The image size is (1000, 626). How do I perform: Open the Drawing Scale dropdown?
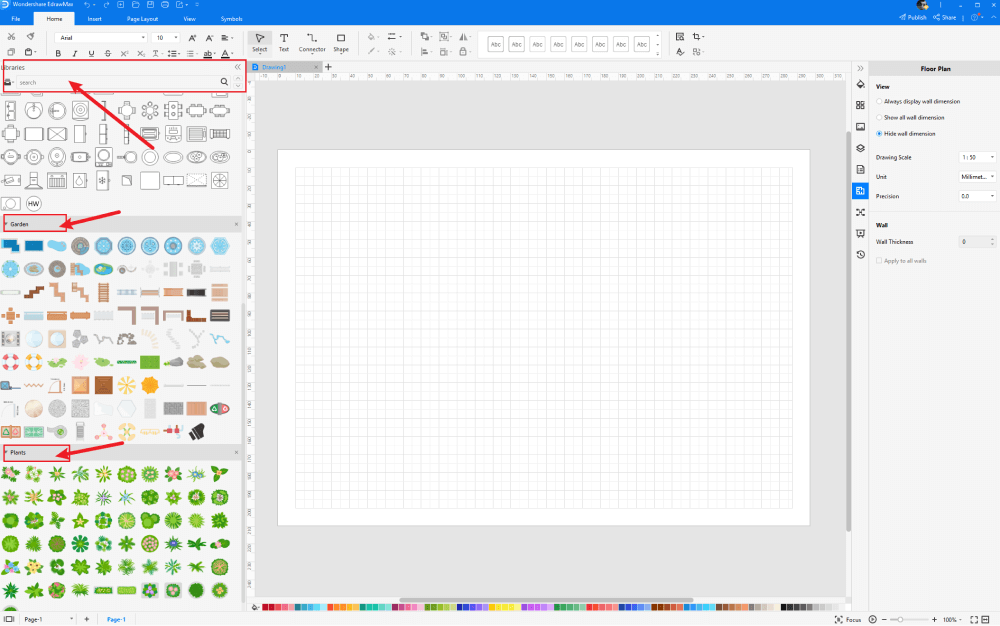(977, 157)
